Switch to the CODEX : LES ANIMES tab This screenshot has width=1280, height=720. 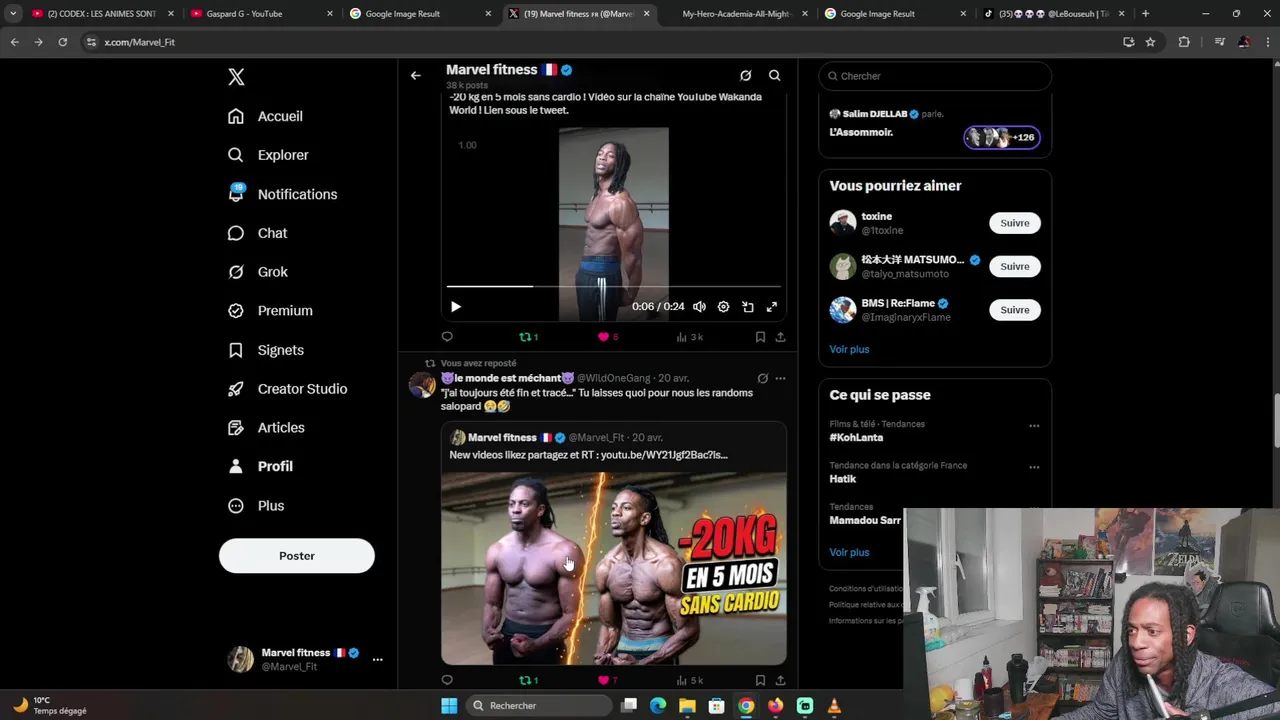(x=102, y=14)
